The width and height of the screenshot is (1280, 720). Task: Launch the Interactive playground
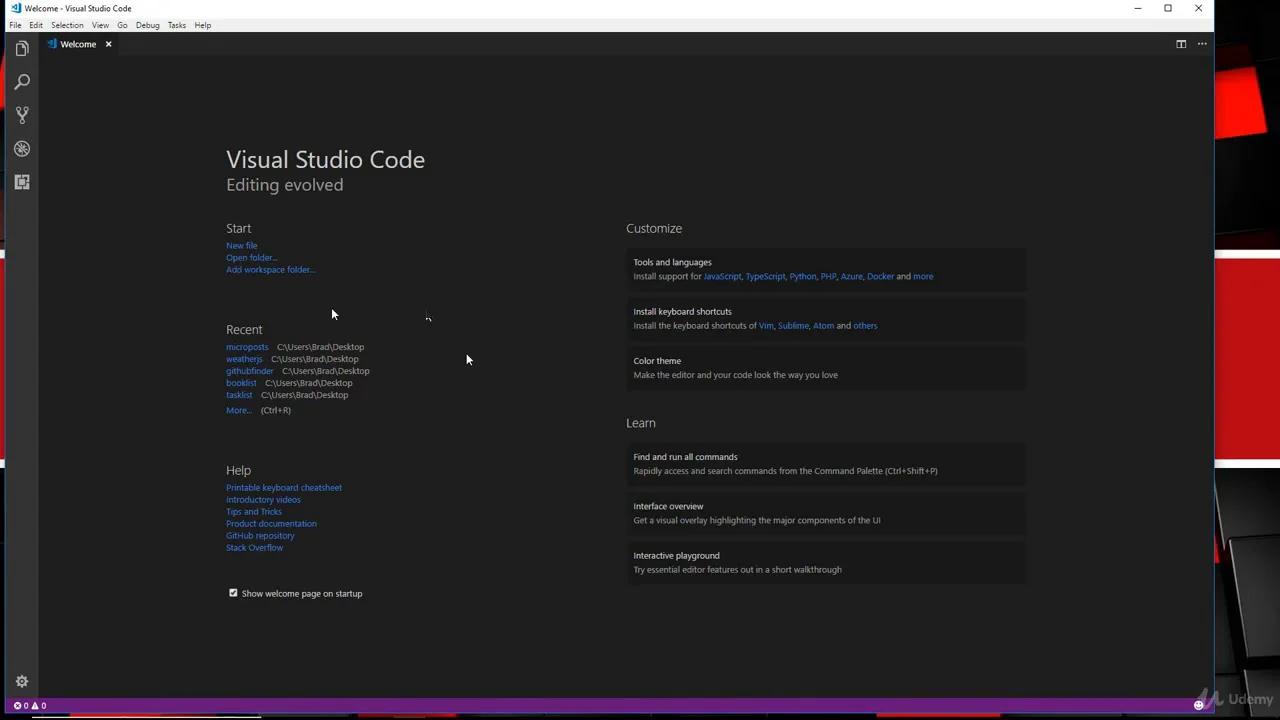676,555
